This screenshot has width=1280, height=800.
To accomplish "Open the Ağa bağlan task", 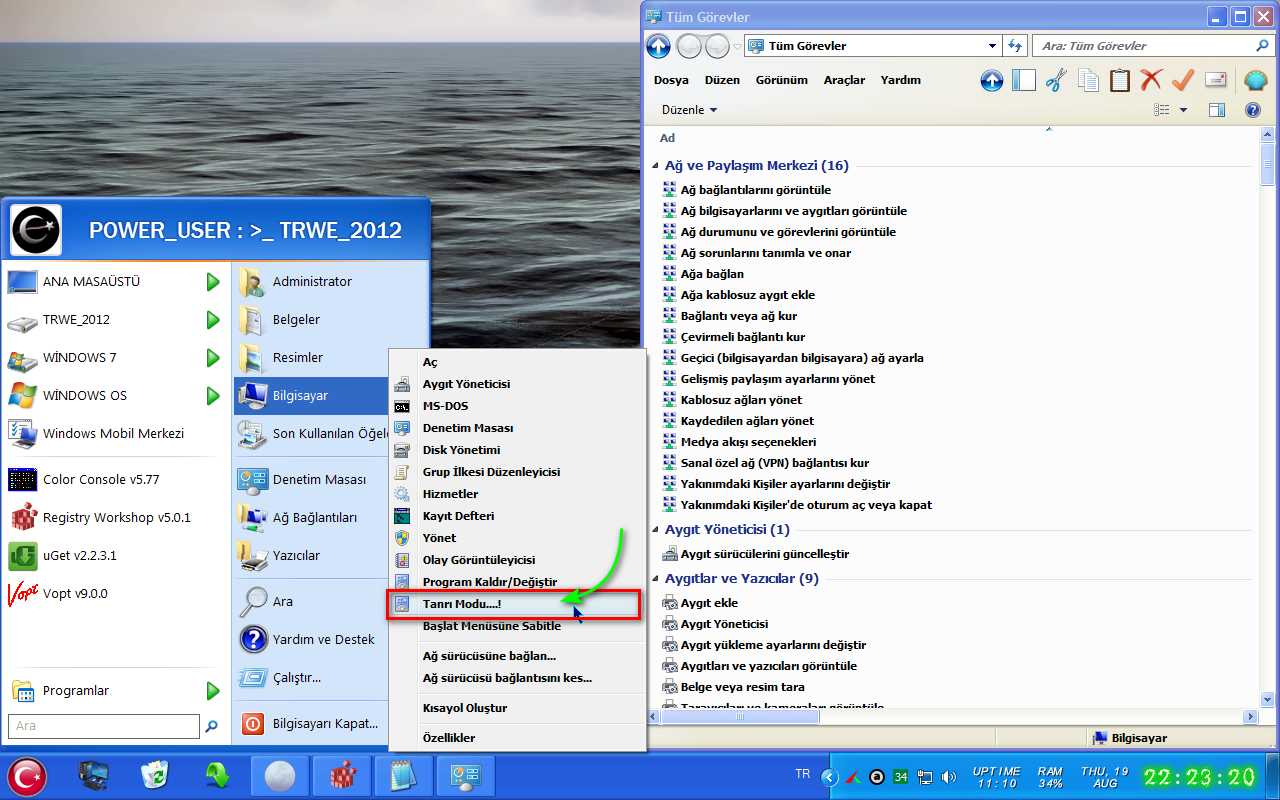I will point(712,274).
